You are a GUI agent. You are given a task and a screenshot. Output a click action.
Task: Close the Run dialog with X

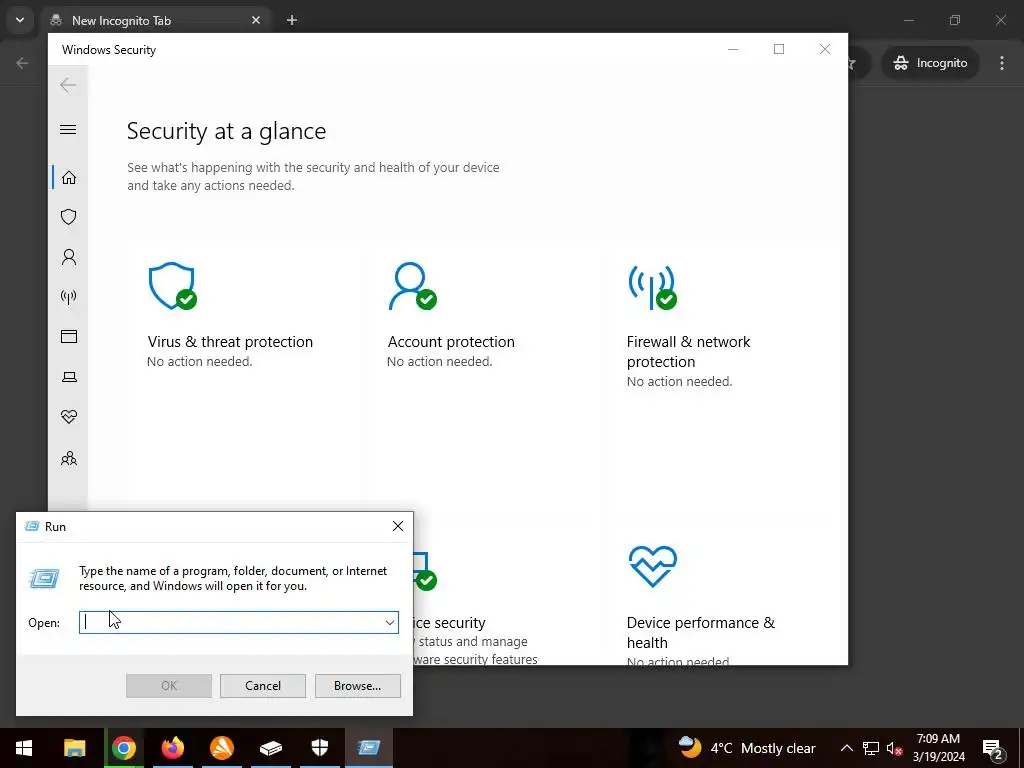pyautogui.click(x=398, y=526)
